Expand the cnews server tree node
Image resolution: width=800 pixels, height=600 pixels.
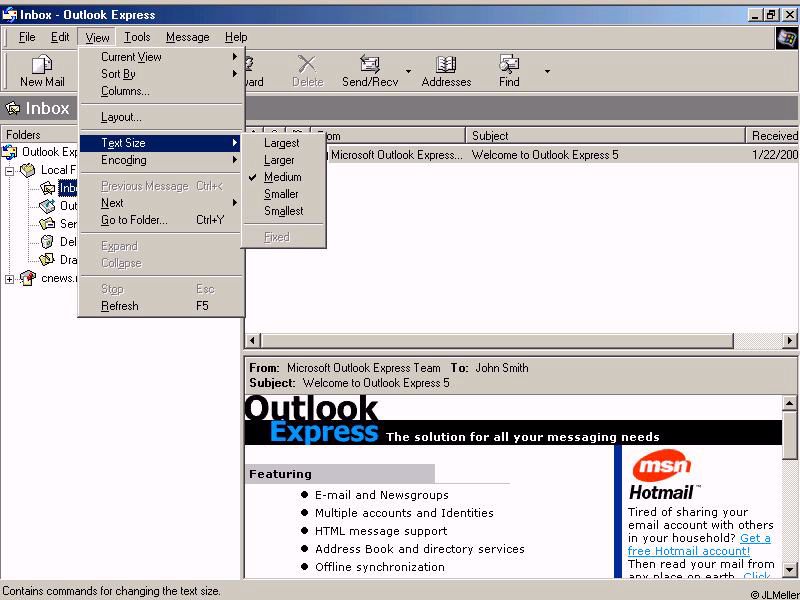(10, 279)
